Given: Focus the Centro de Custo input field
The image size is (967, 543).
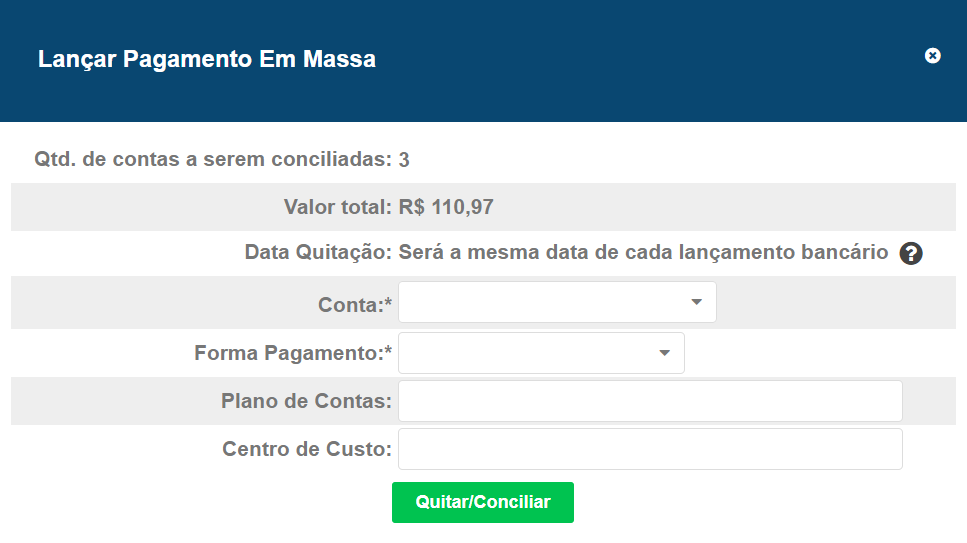Looking at the screenshot, I should 650,449.
